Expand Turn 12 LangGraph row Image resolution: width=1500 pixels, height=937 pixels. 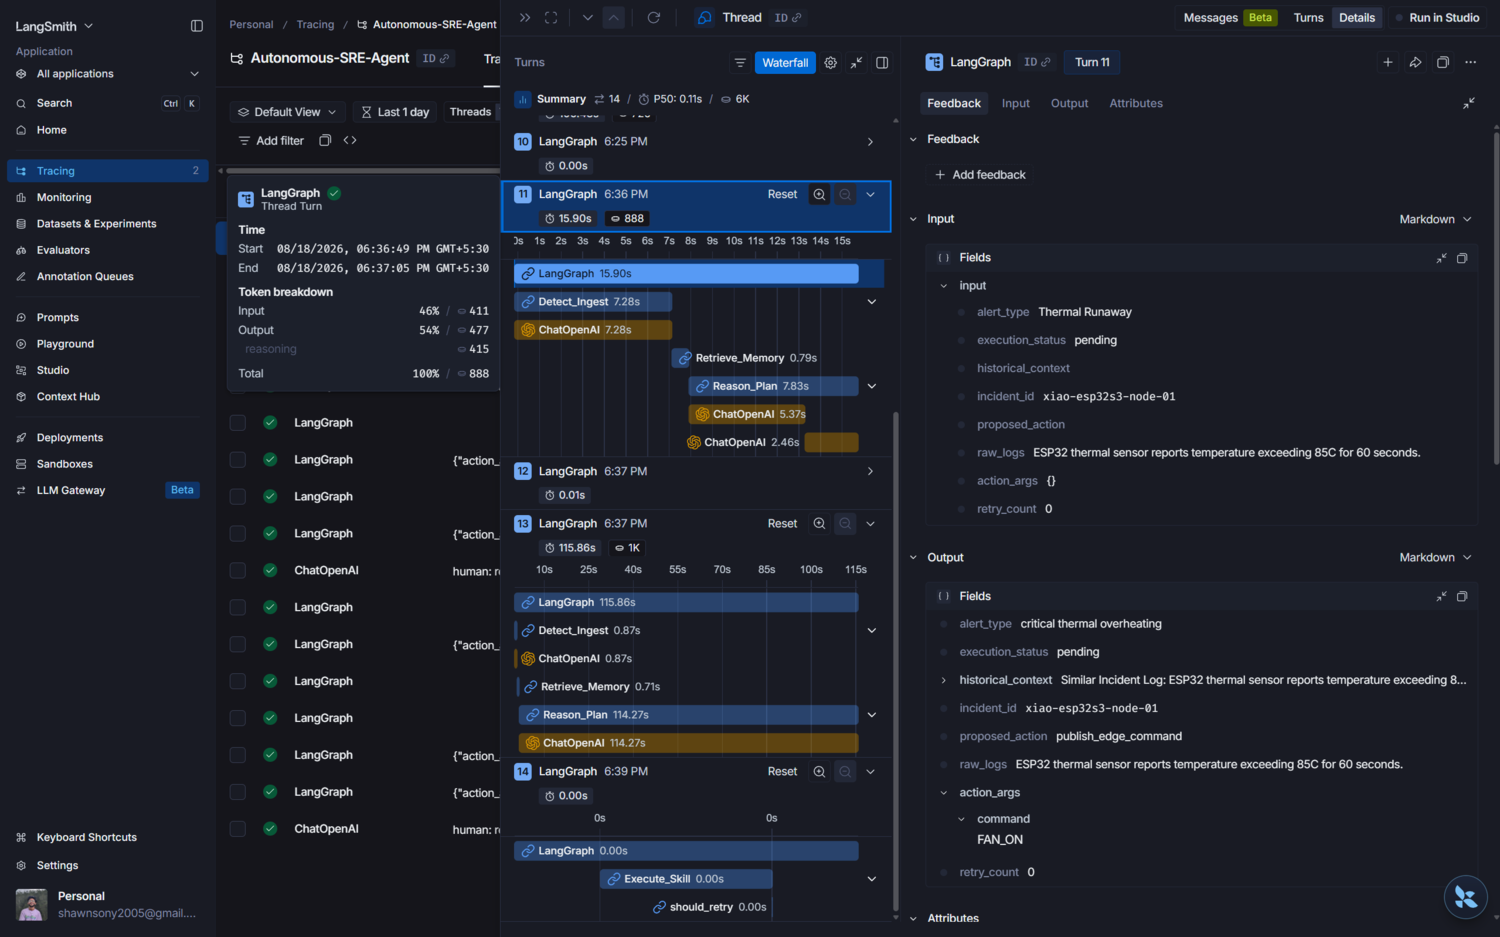click(870, 472)
